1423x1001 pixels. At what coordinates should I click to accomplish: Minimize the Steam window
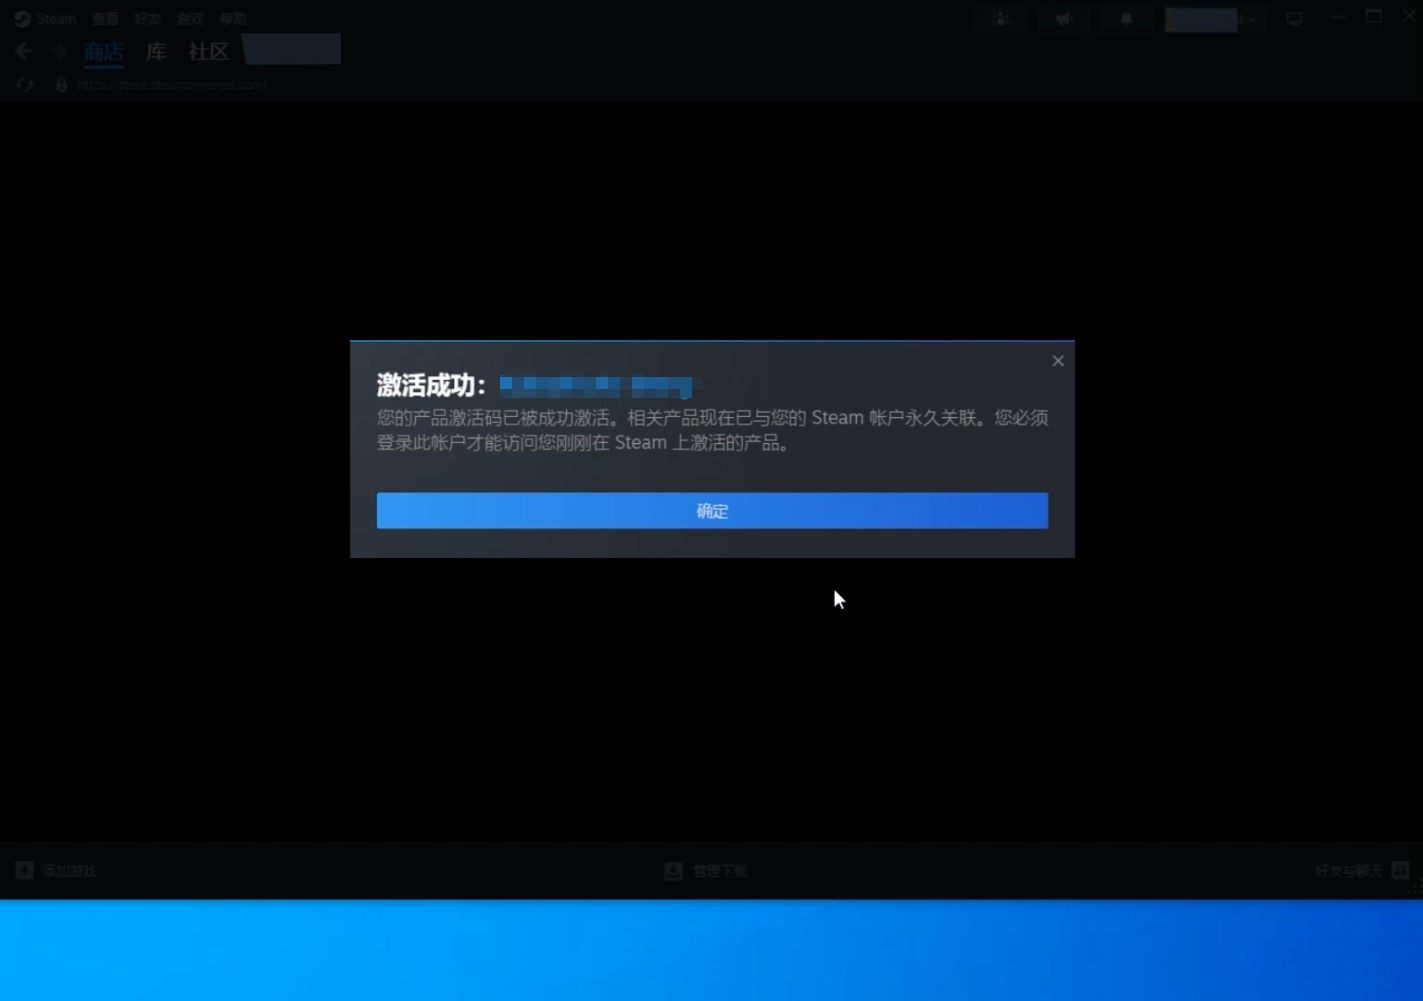click(1338, 18)
